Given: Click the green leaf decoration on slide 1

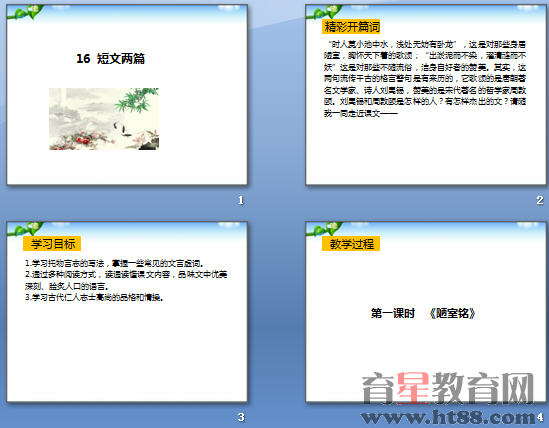Looking at the screenshot, I should tap(25, 12).
